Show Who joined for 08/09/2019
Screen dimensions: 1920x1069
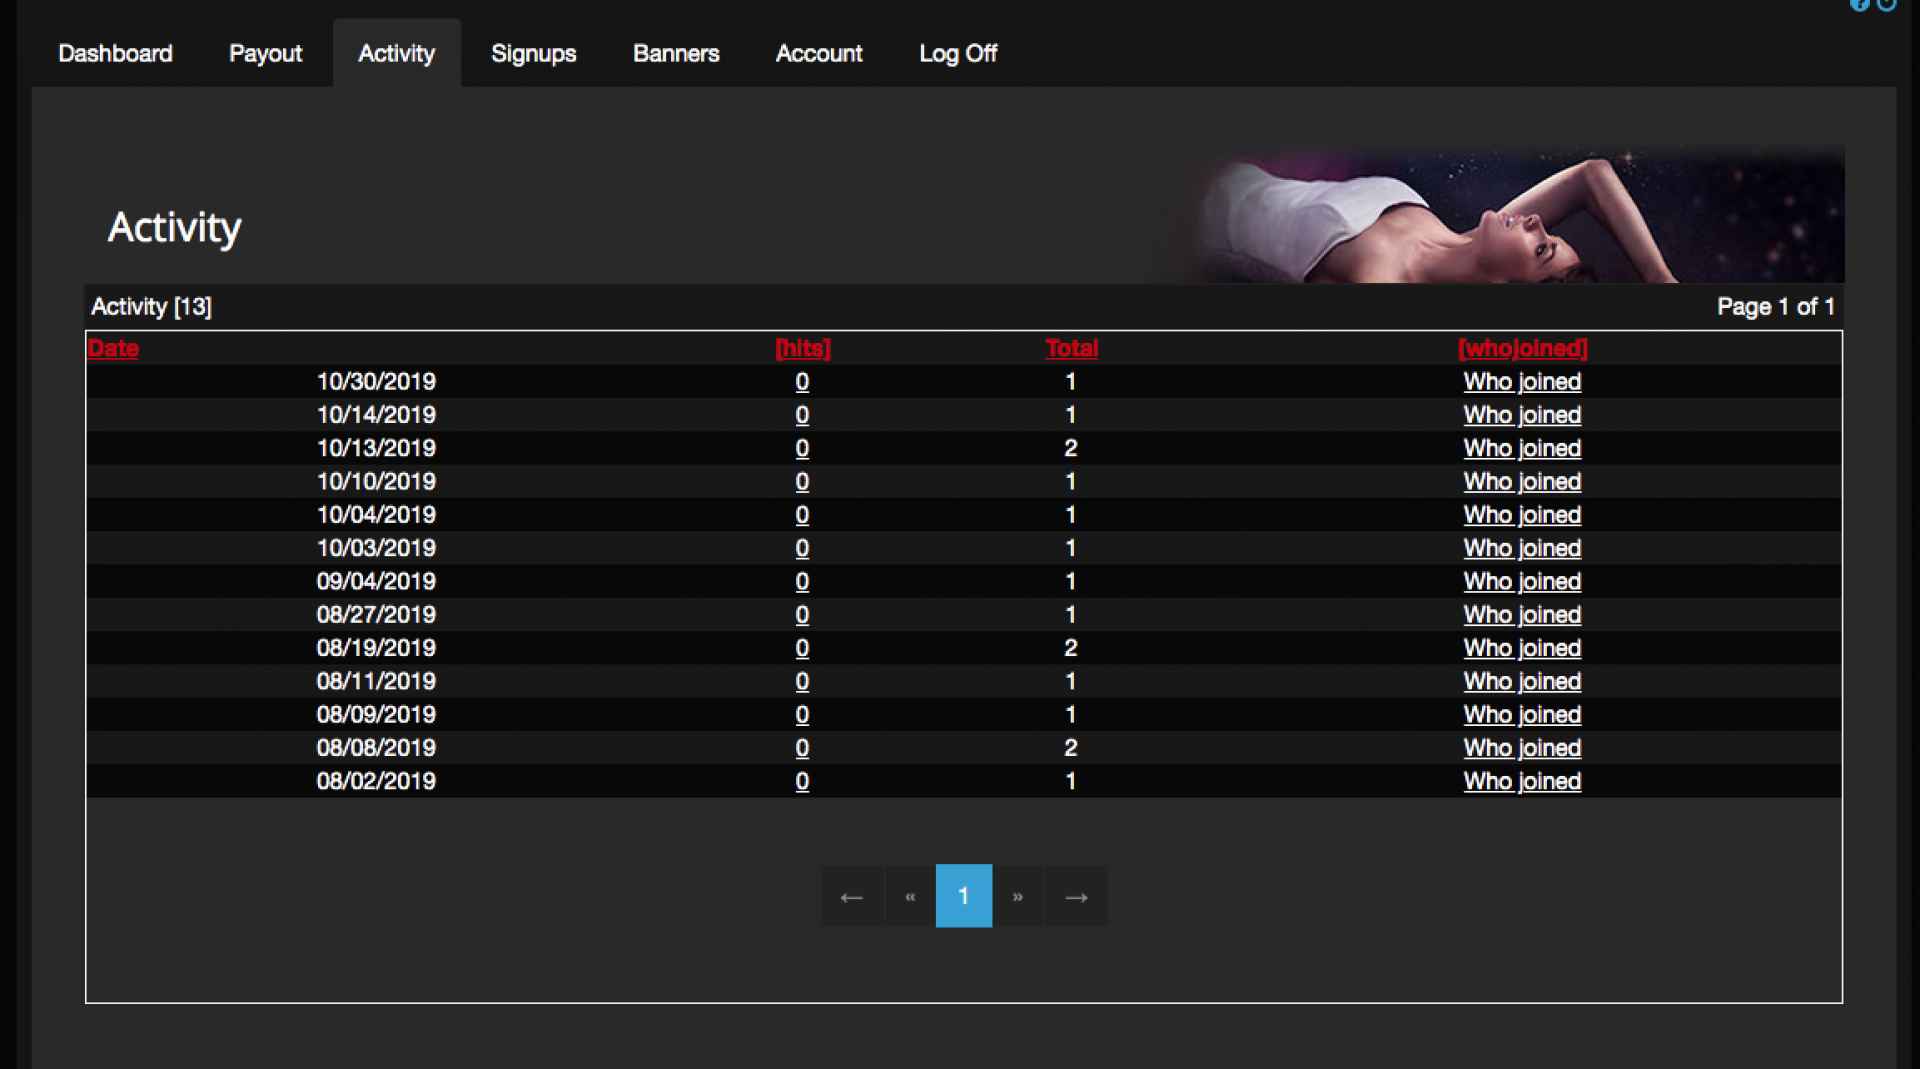click(x=1522, y=714)
